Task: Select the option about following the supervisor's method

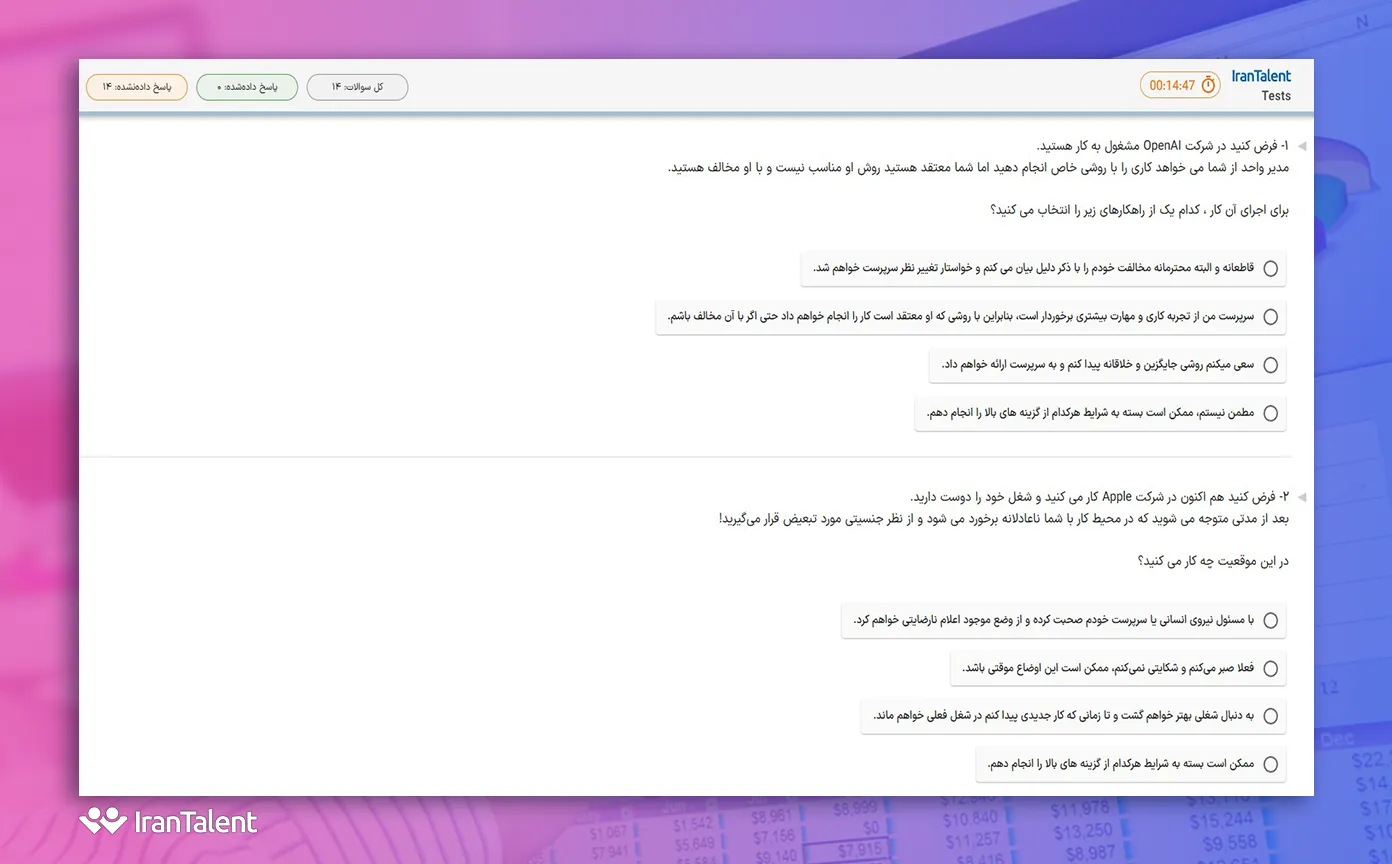Action: [1270, 316]
